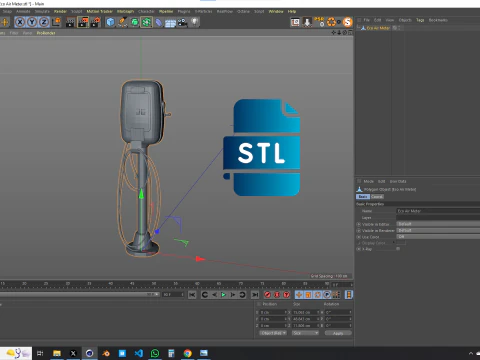The width and height of the screenshot is (480, 360).
Task: Click the Render View clapperboard icon
Action: [x=71, y=22]
